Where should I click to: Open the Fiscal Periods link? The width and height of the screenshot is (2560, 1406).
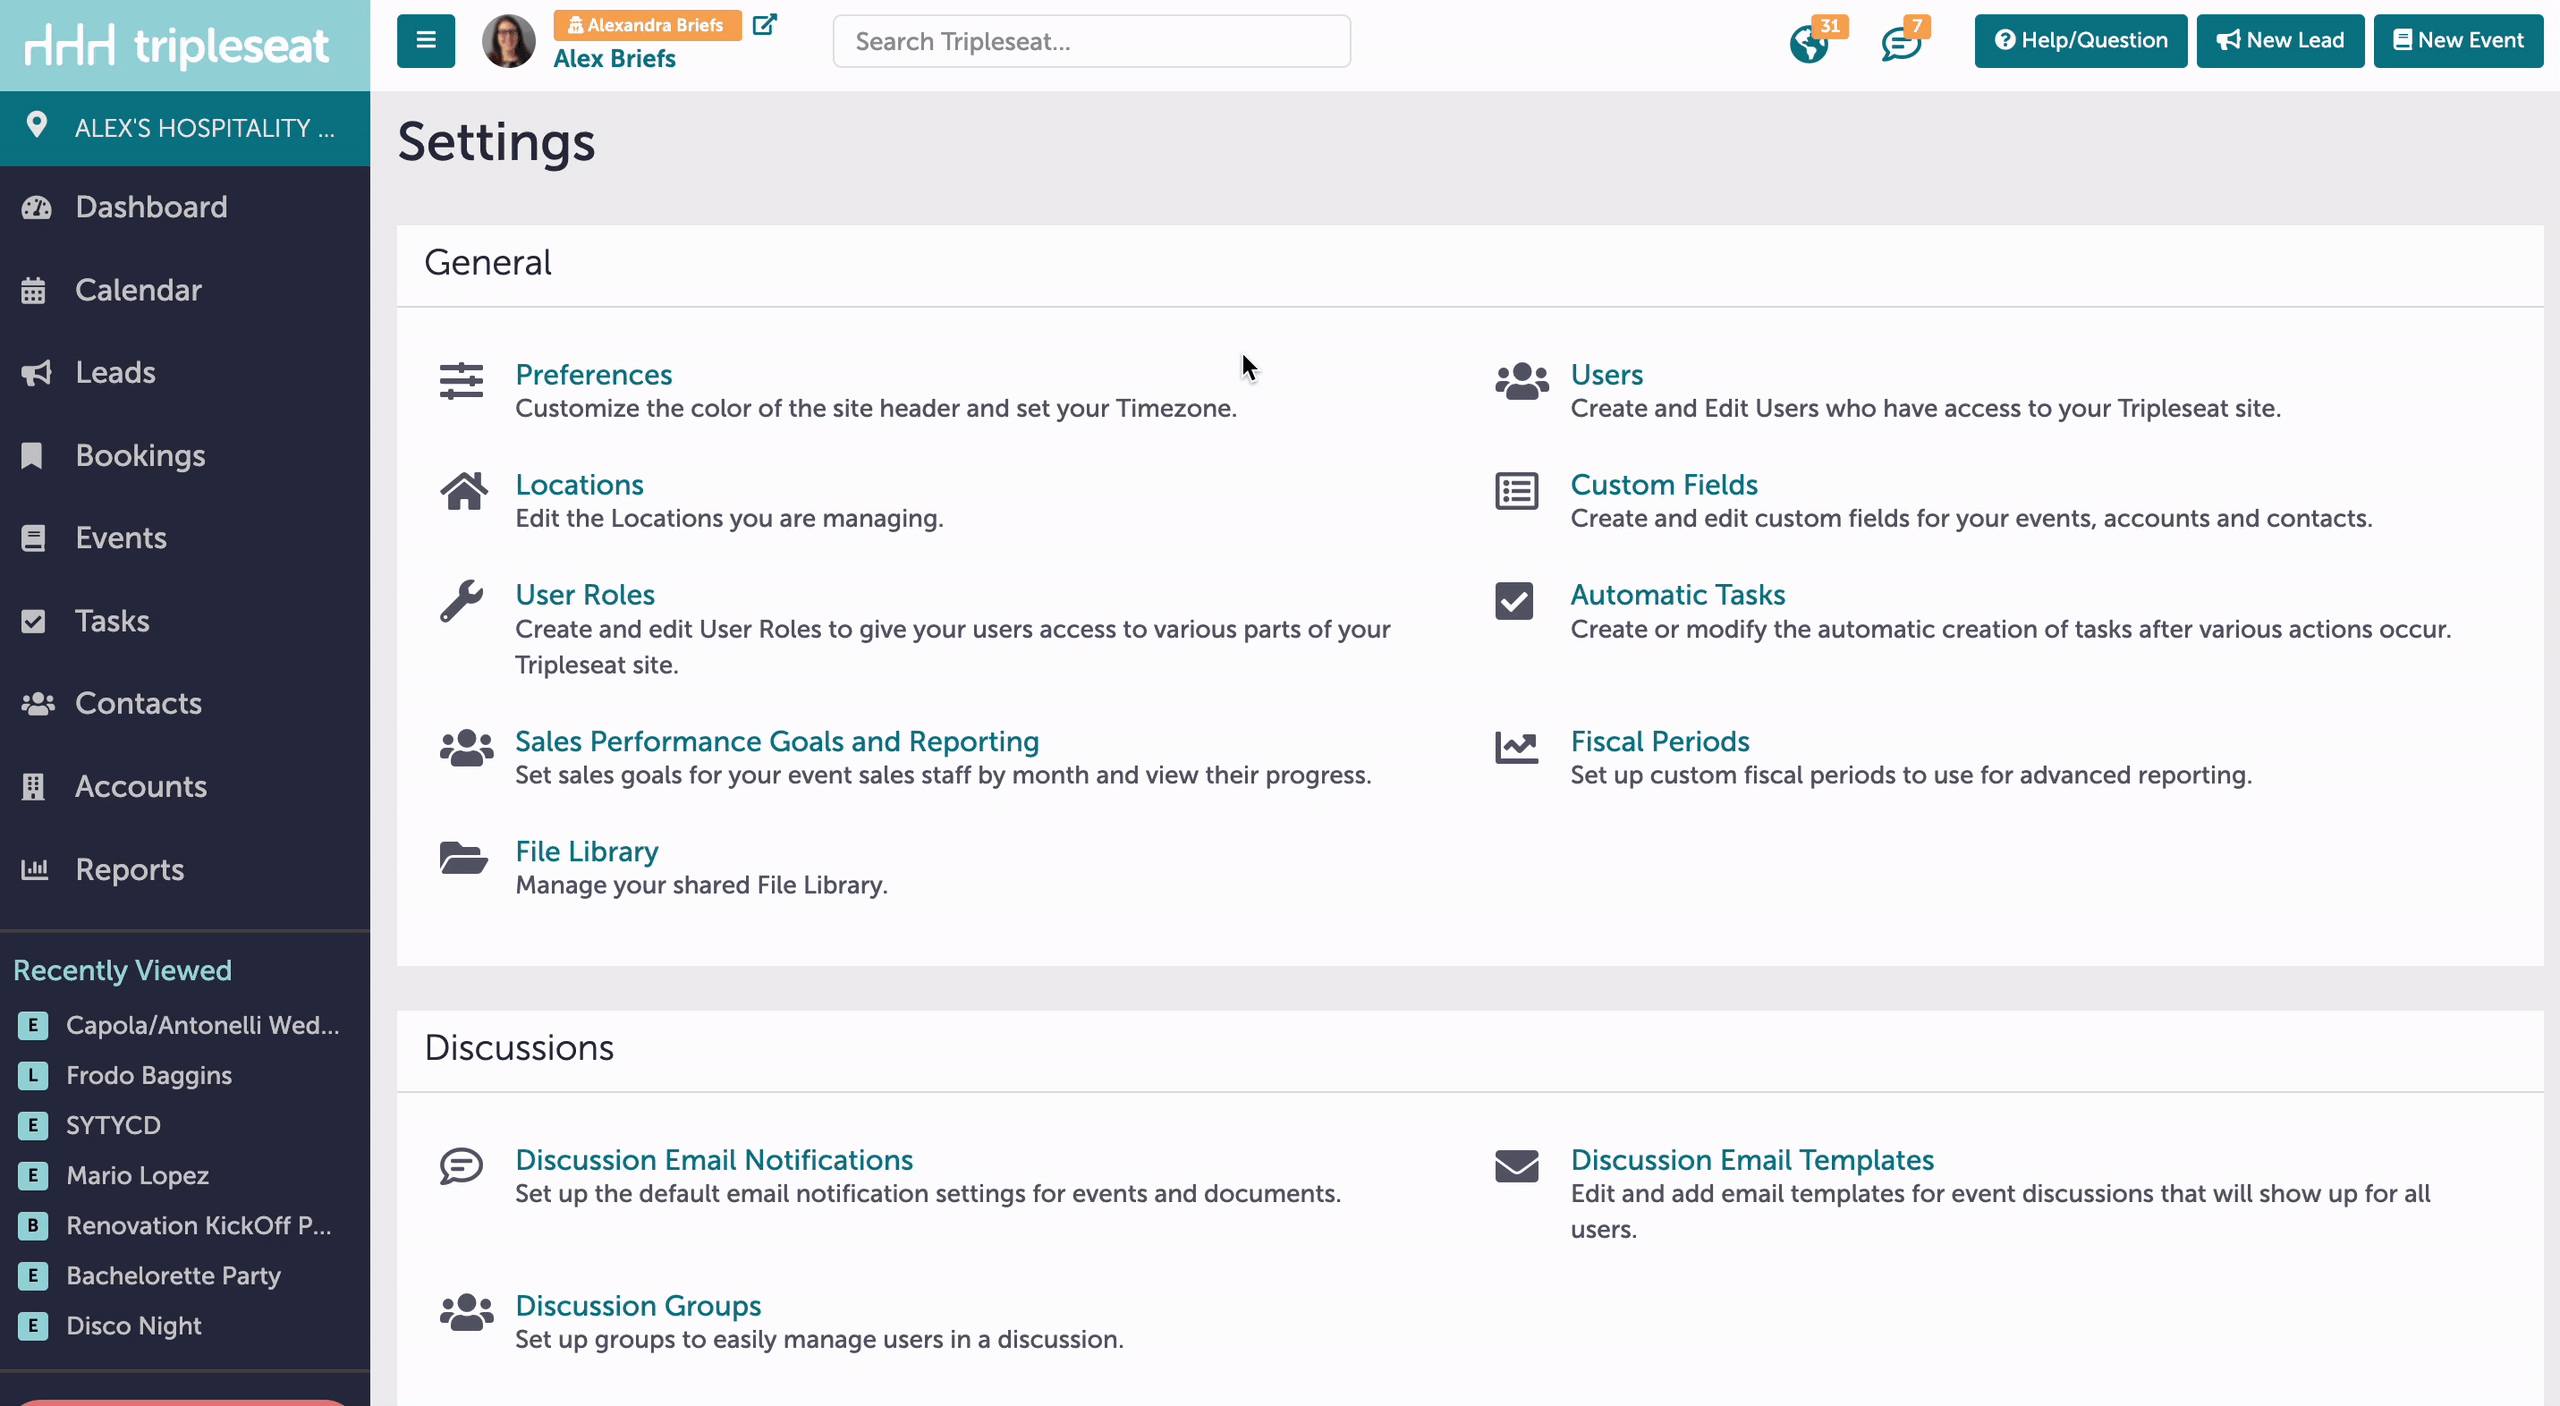click(x=1660, y=741)
